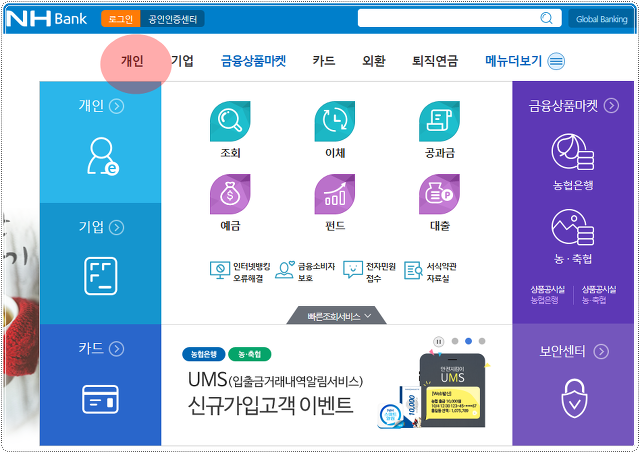
Task: Click the UMS phone illustration
Action: [x=452, y=391]
